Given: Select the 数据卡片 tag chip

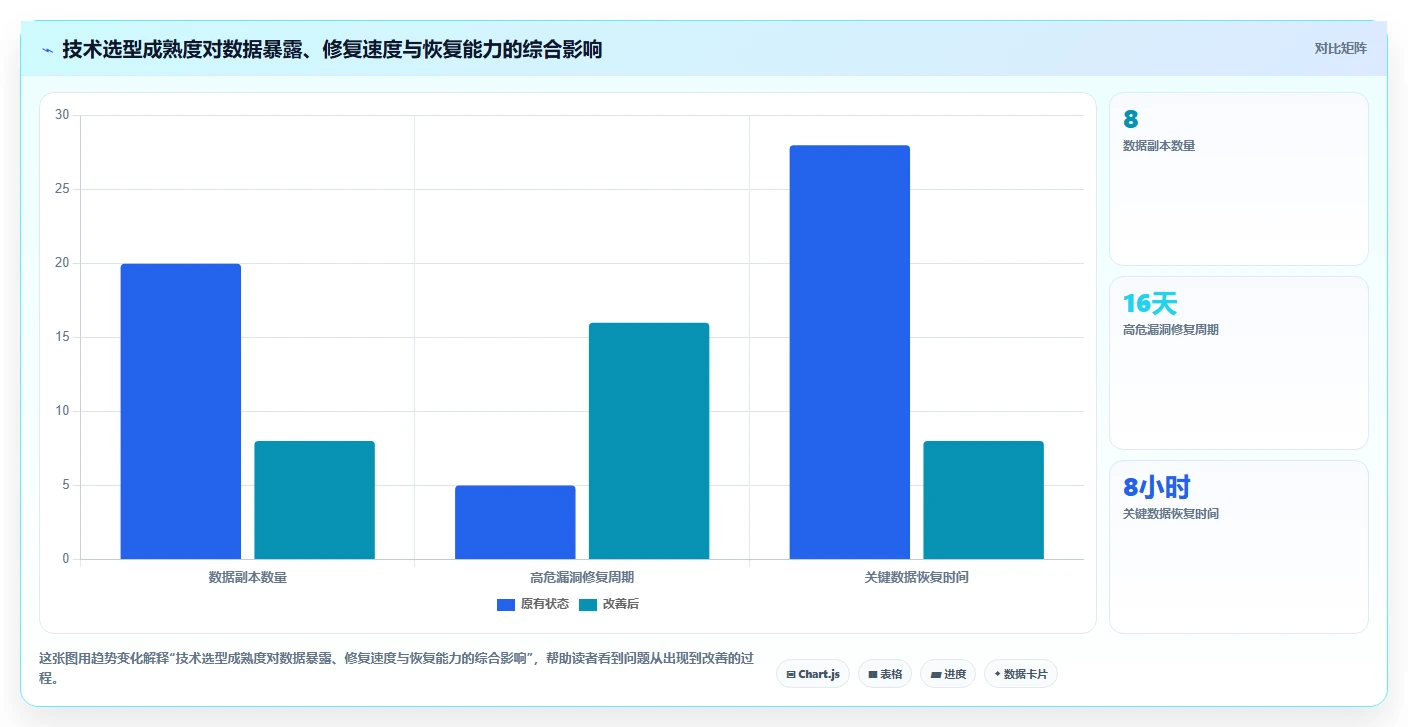Looking at the screenshot, I should pos(1021,674).
